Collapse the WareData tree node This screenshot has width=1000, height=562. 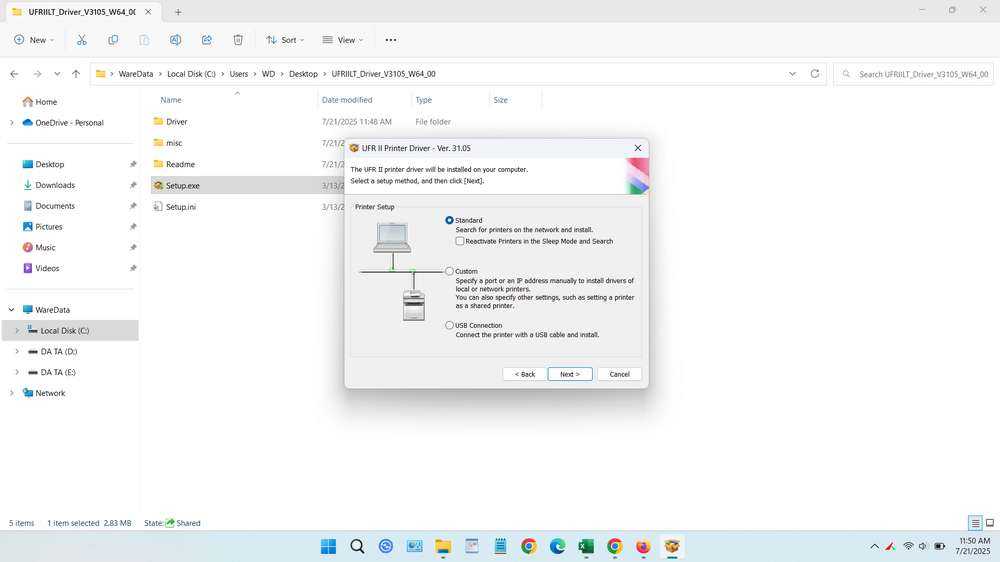pos(11,309)
